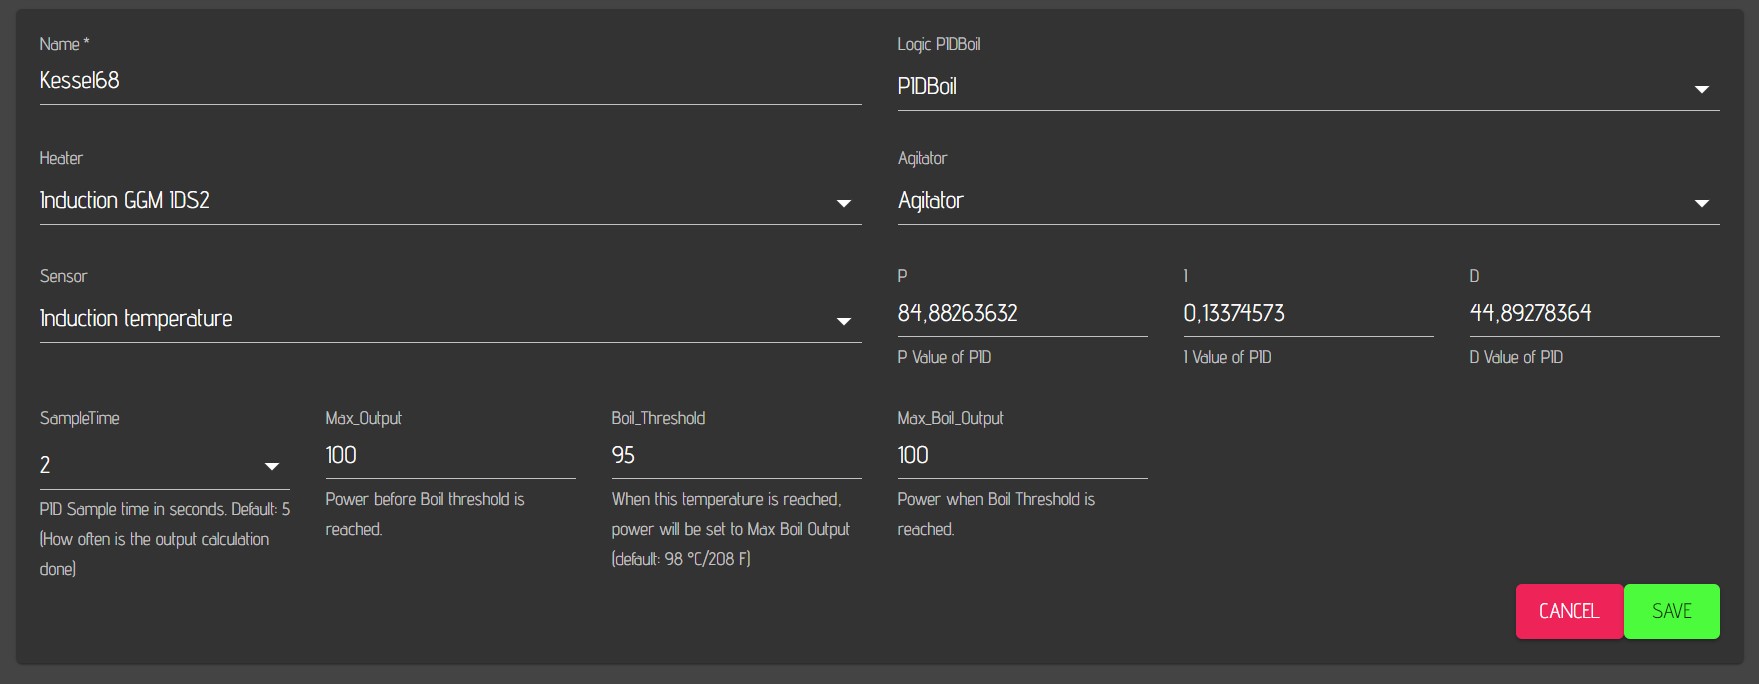Screen dimensions: 1759x684
Task: Edit the Boil_Threshold value 95
Action: [735, 456]
